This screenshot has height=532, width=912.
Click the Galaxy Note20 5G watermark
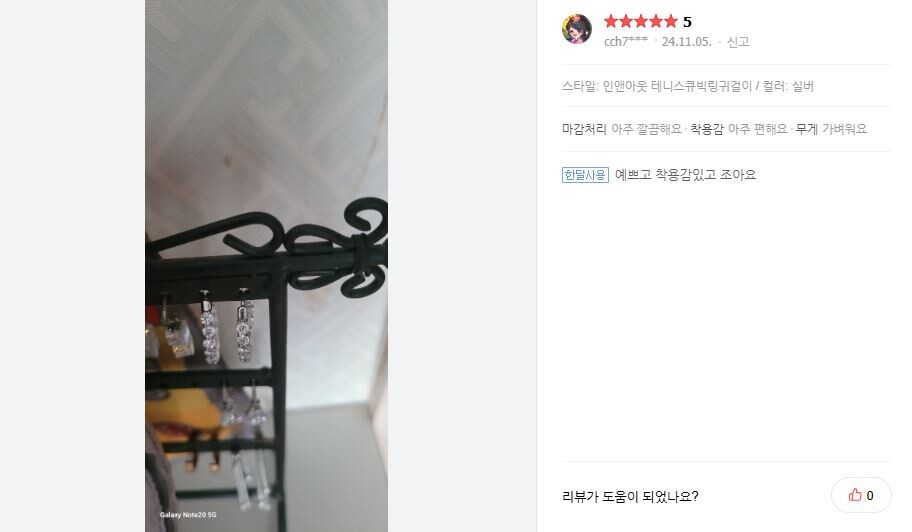188,515
